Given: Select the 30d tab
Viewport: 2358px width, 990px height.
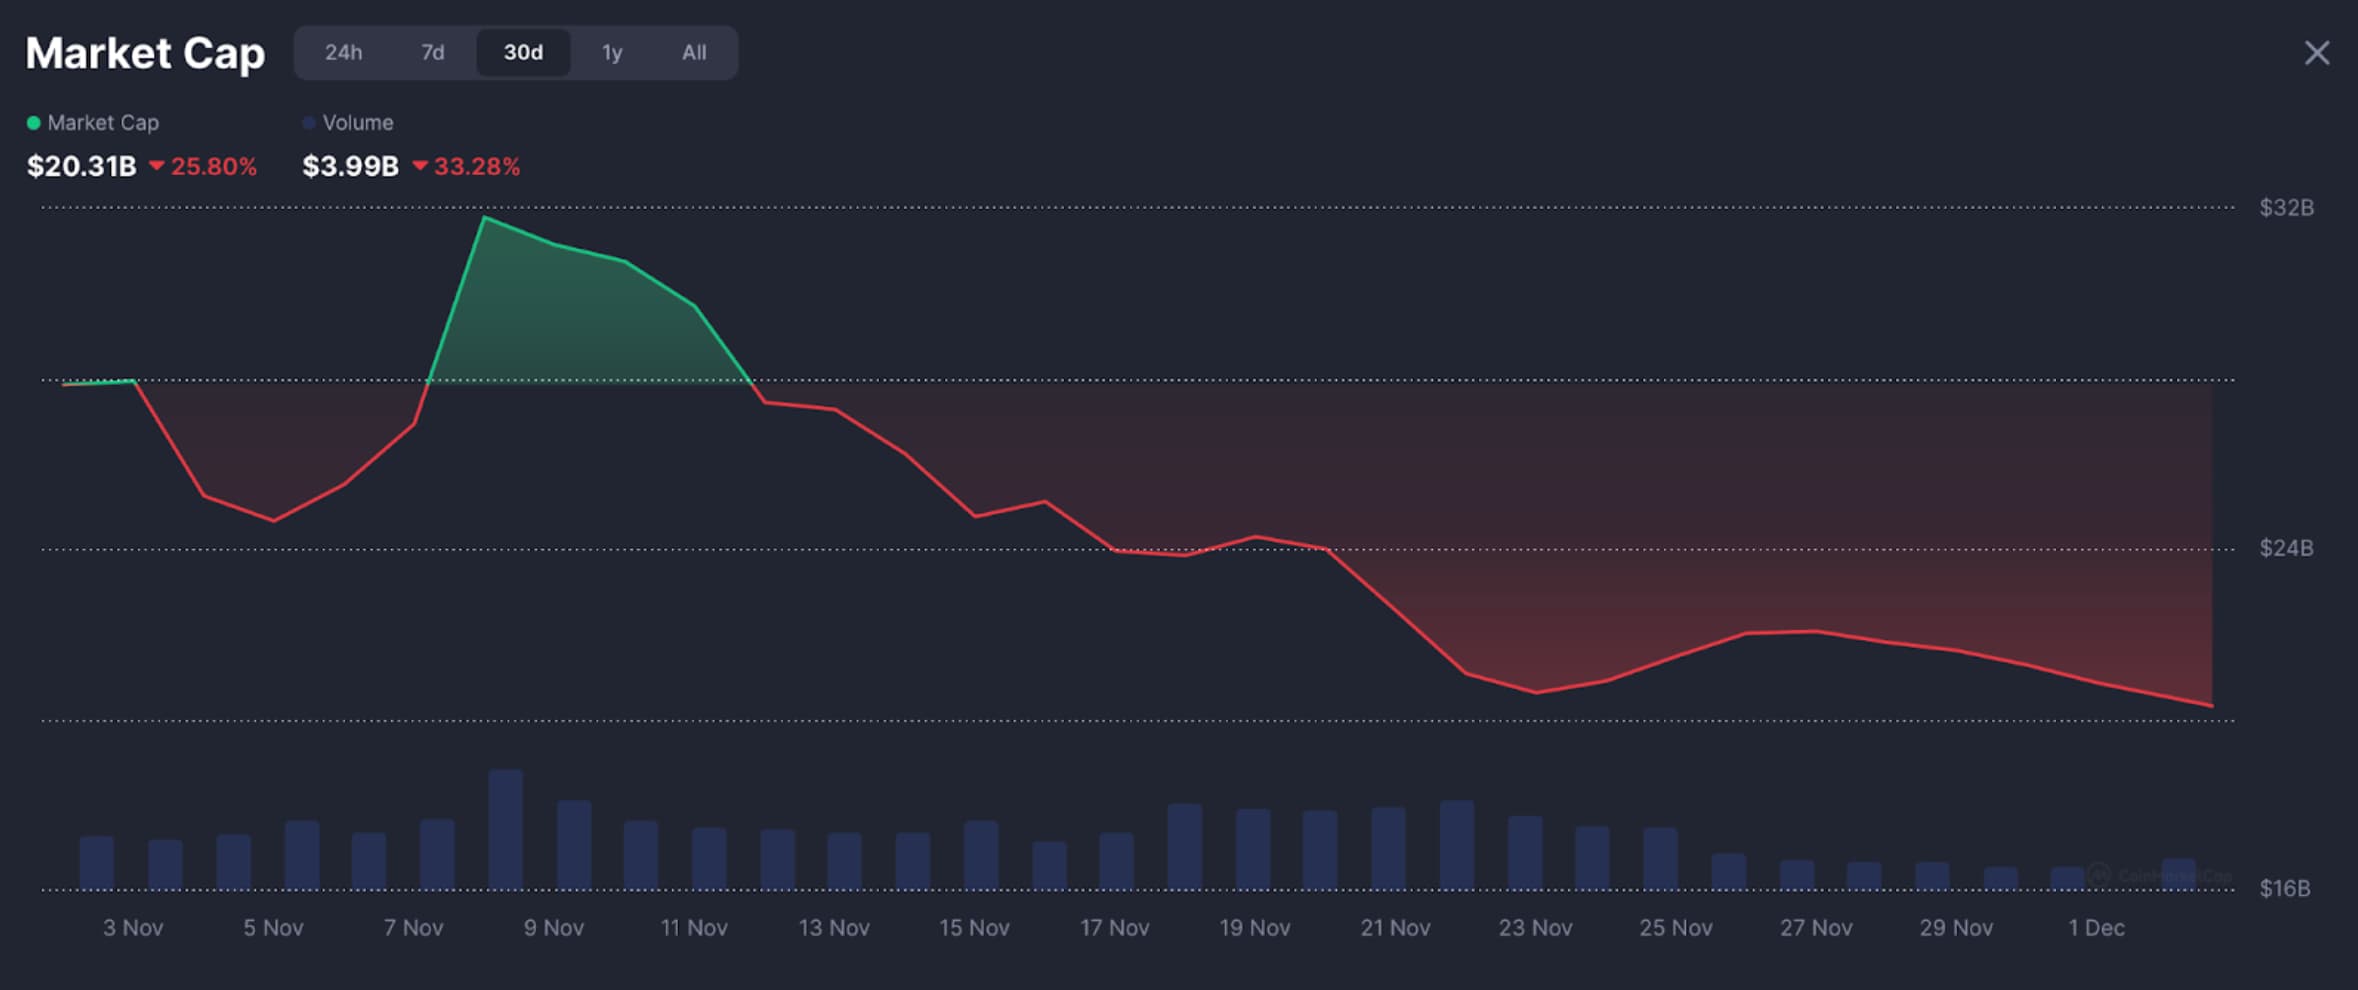Looking at the screenshot, I should pos(523,53).
